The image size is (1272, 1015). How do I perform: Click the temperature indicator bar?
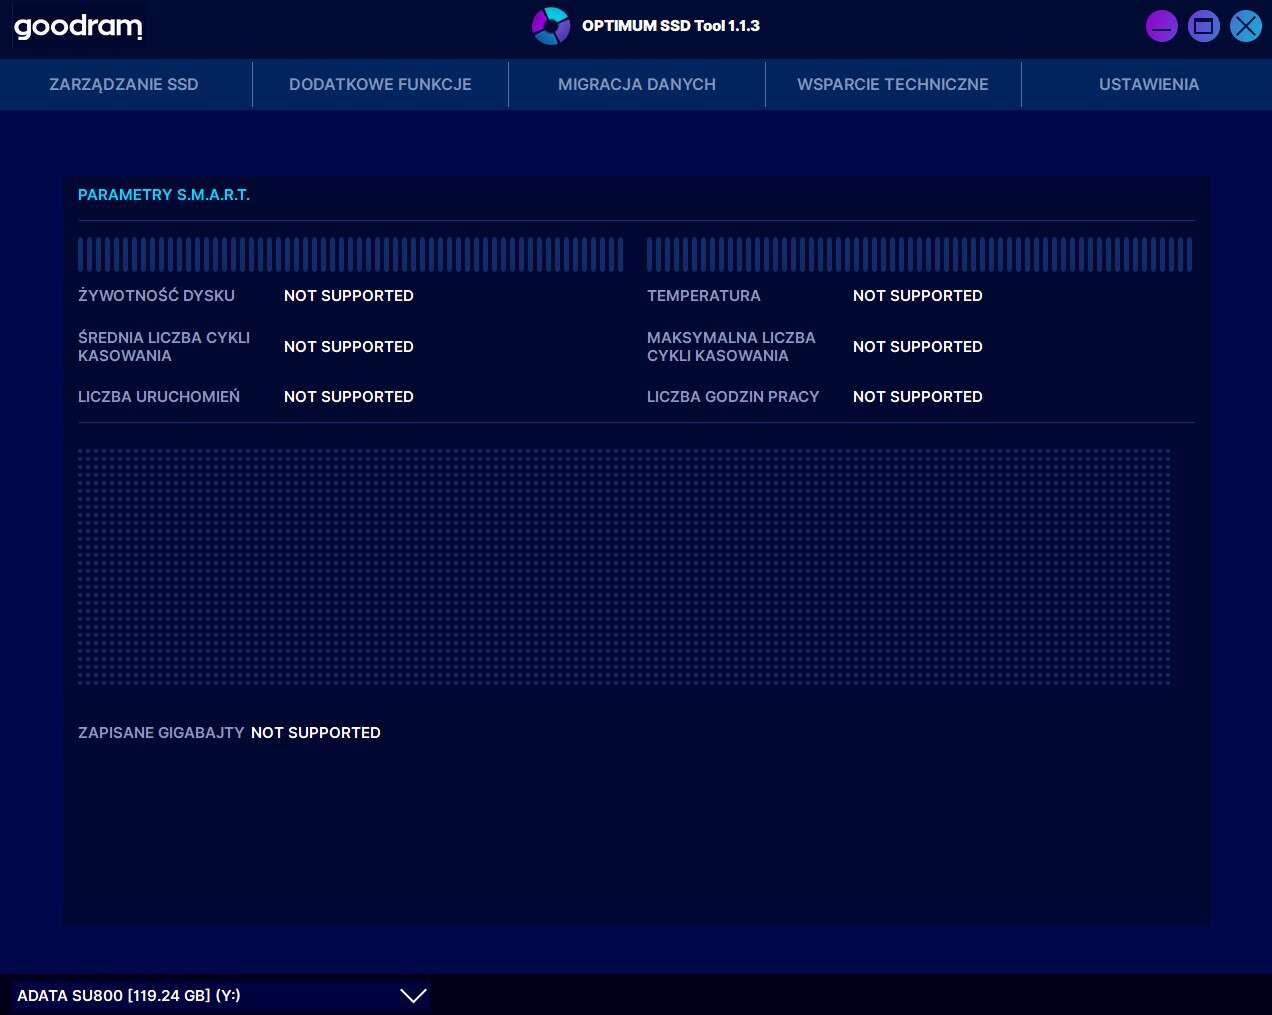pos(919,255)
